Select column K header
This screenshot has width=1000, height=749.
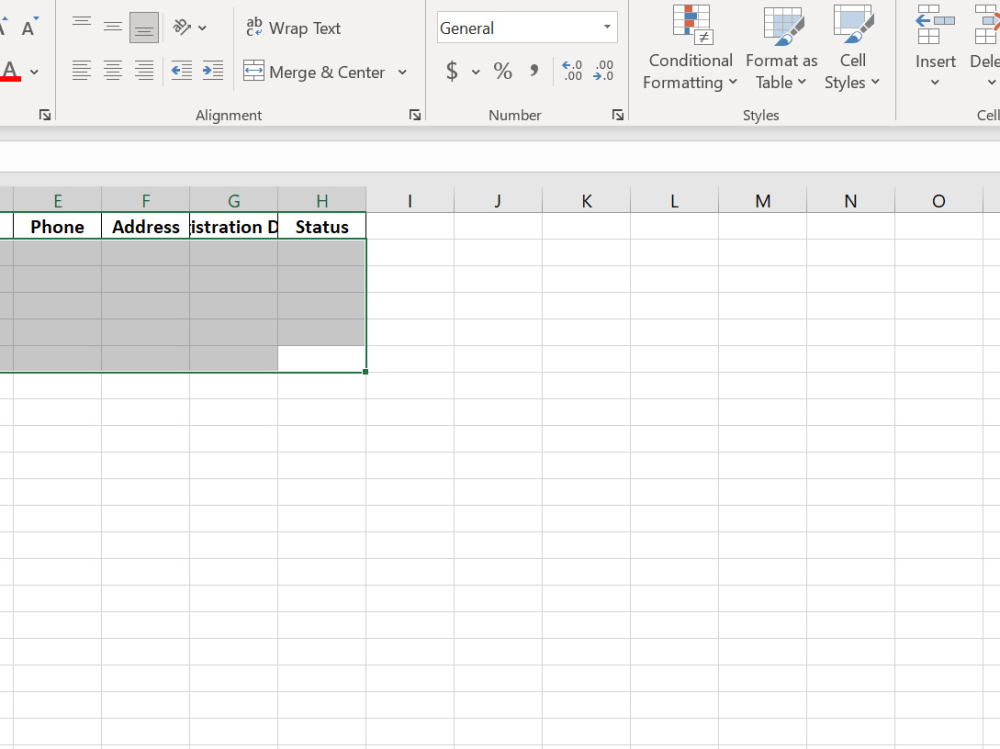point(586,201)
